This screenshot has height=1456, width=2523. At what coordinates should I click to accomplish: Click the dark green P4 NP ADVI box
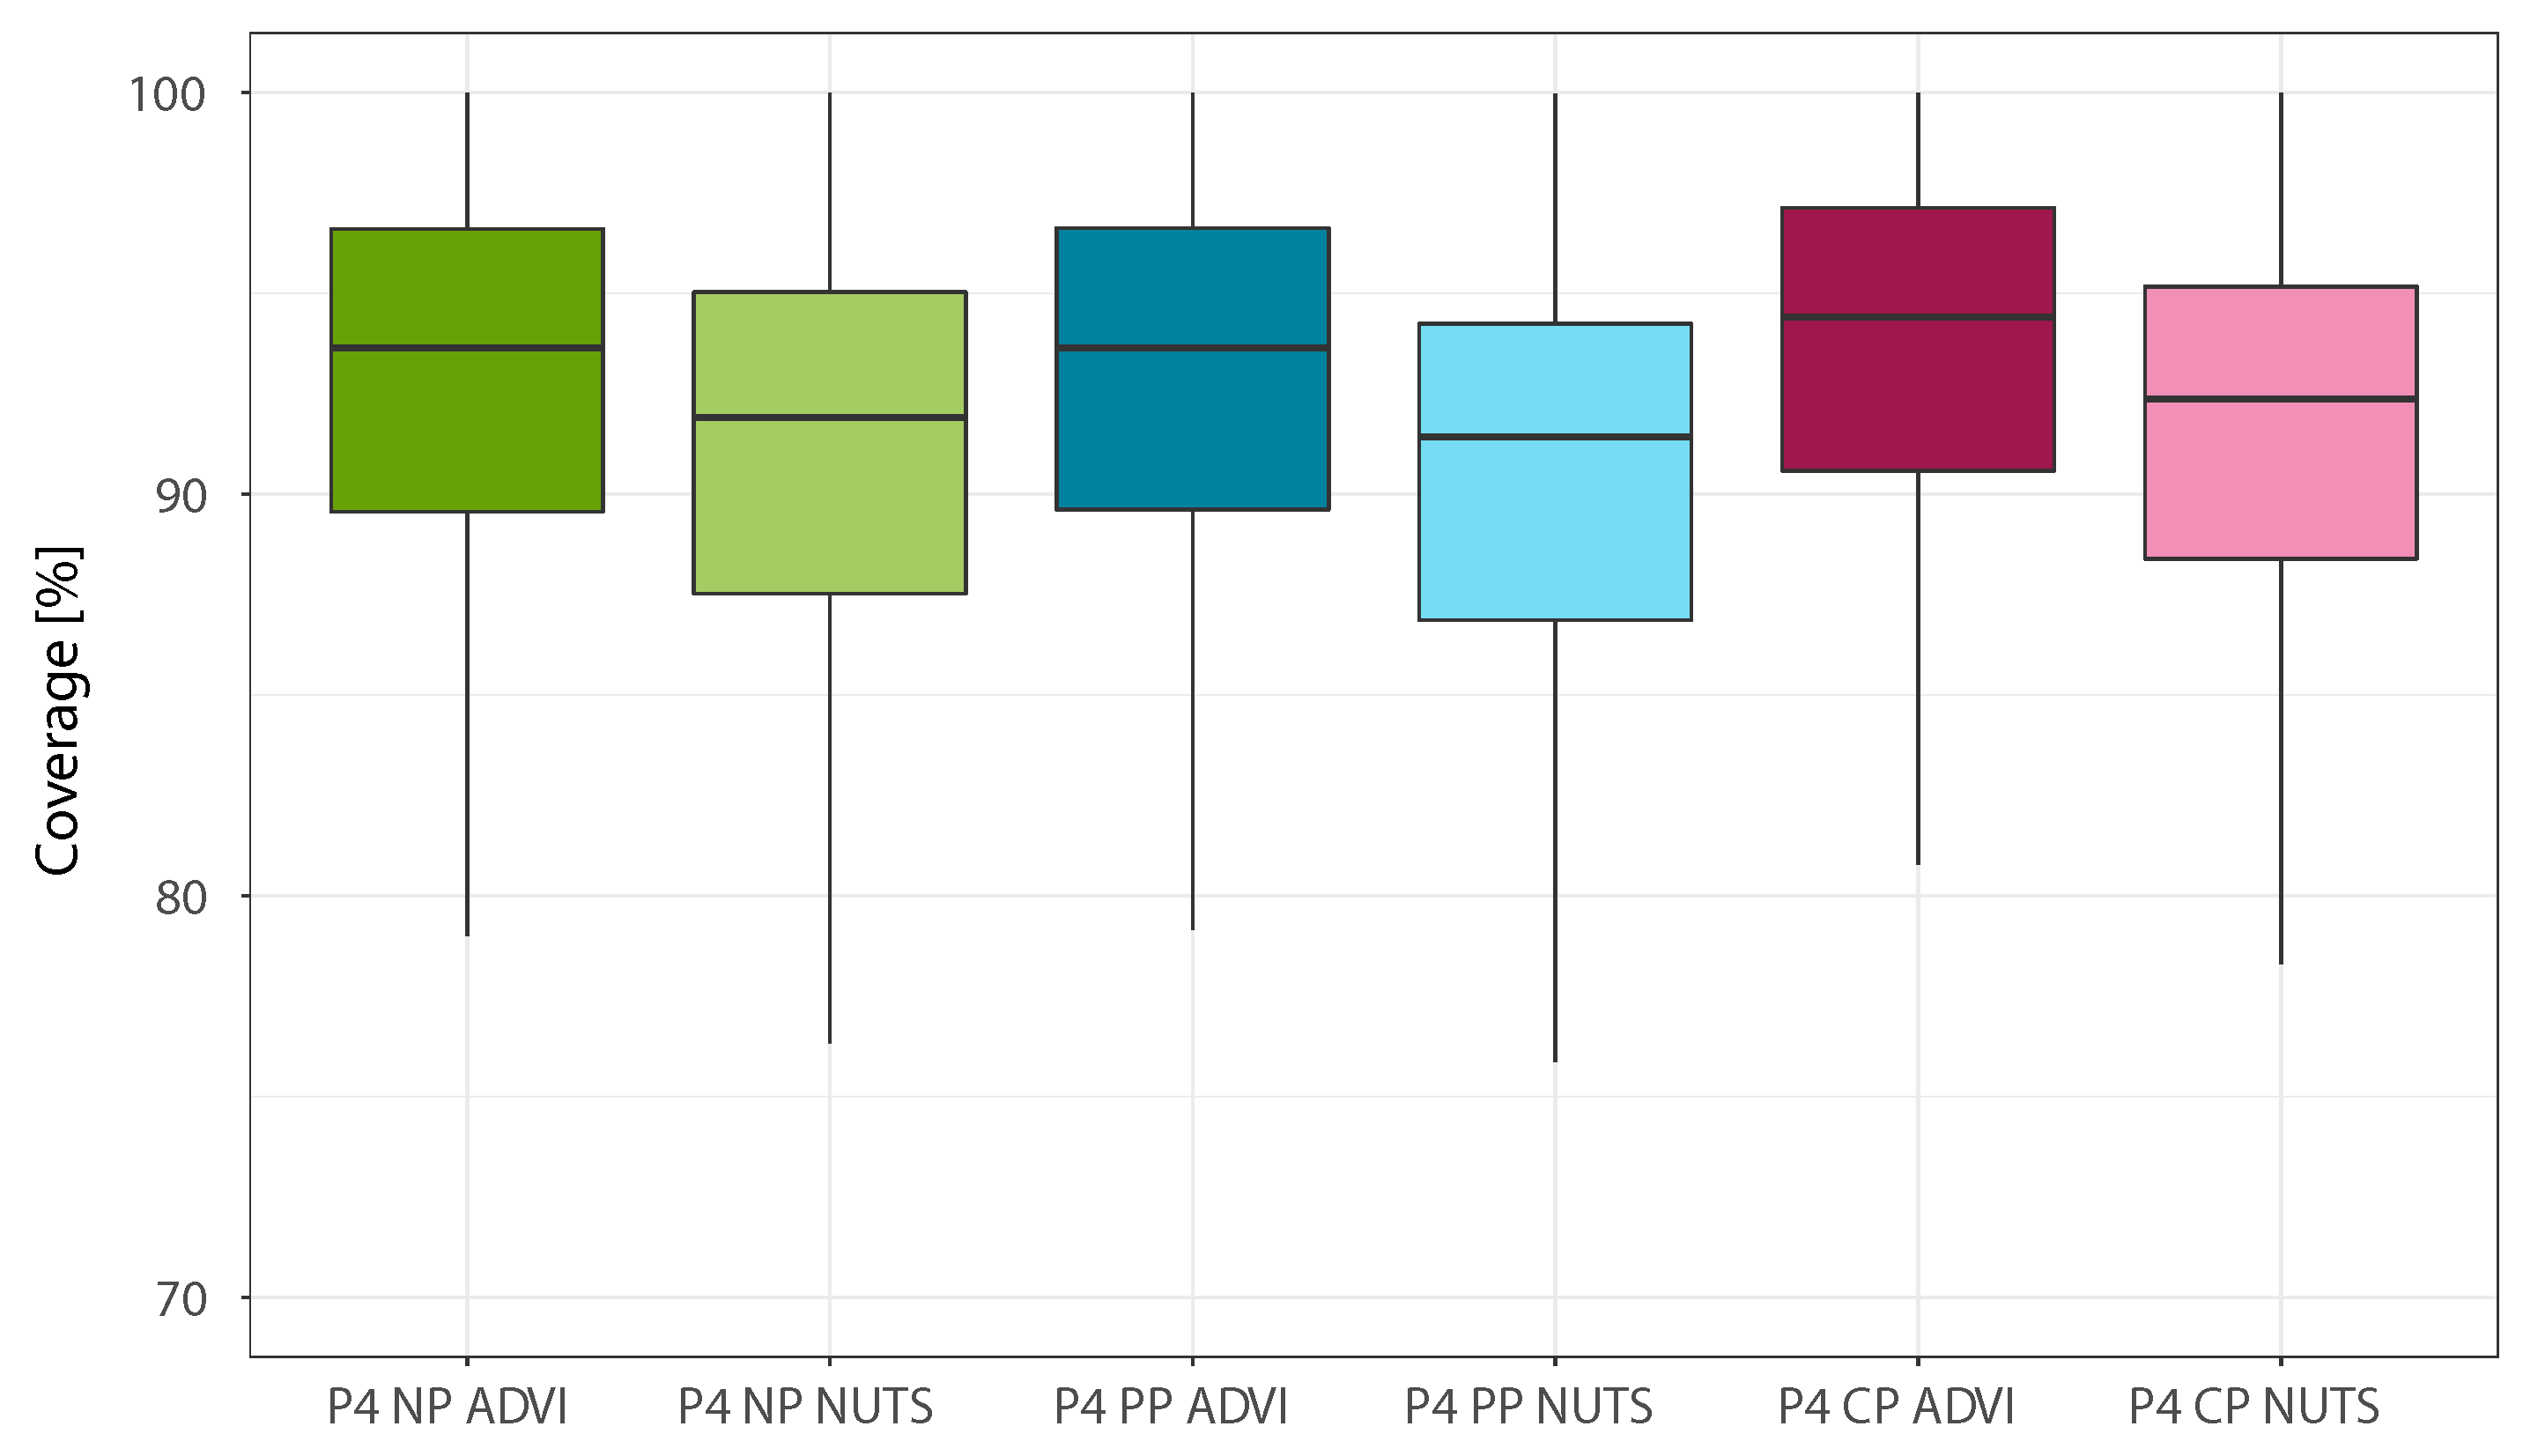[467, 430]
